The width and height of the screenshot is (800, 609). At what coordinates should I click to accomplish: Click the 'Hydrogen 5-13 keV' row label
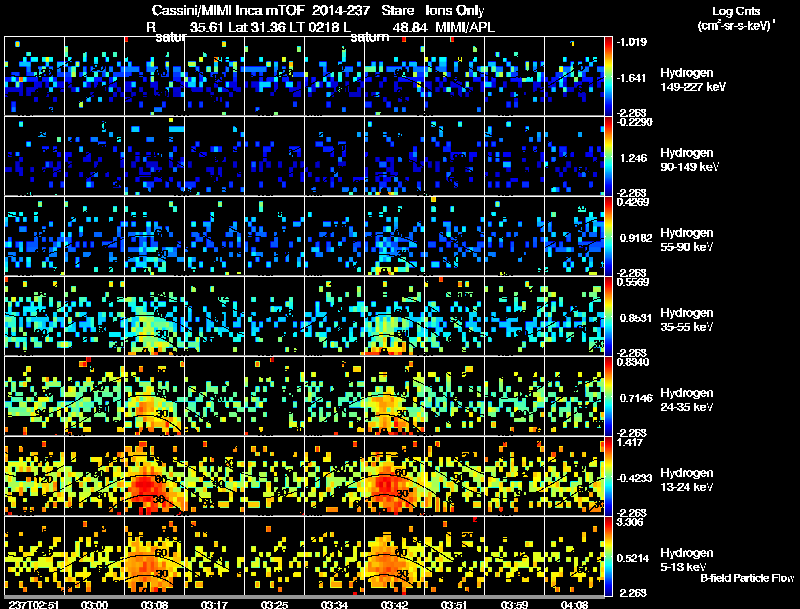pos(687,560)
